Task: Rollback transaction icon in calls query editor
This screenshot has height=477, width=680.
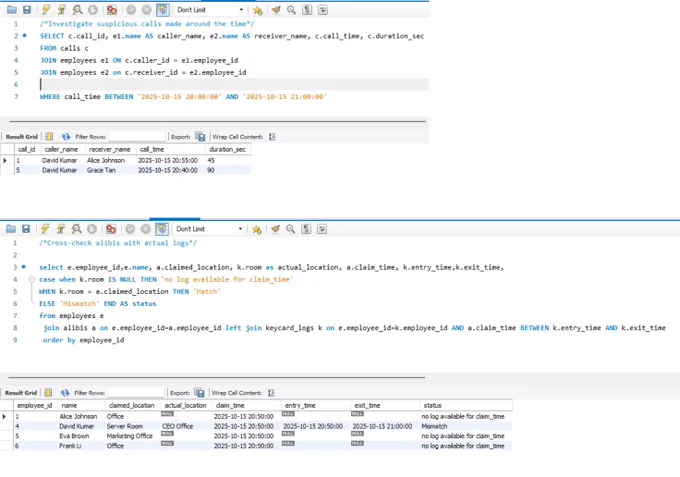Action: [147, 10]
